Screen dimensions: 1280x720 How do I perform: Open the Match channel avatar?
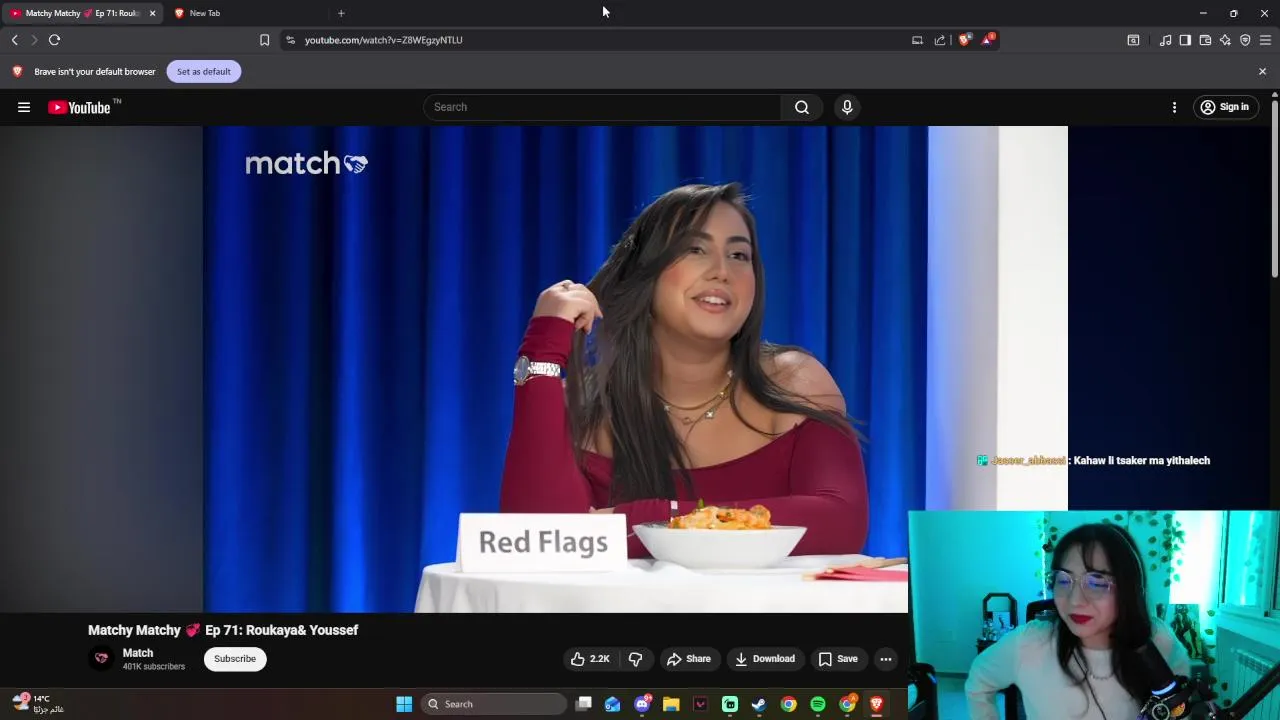101,658
